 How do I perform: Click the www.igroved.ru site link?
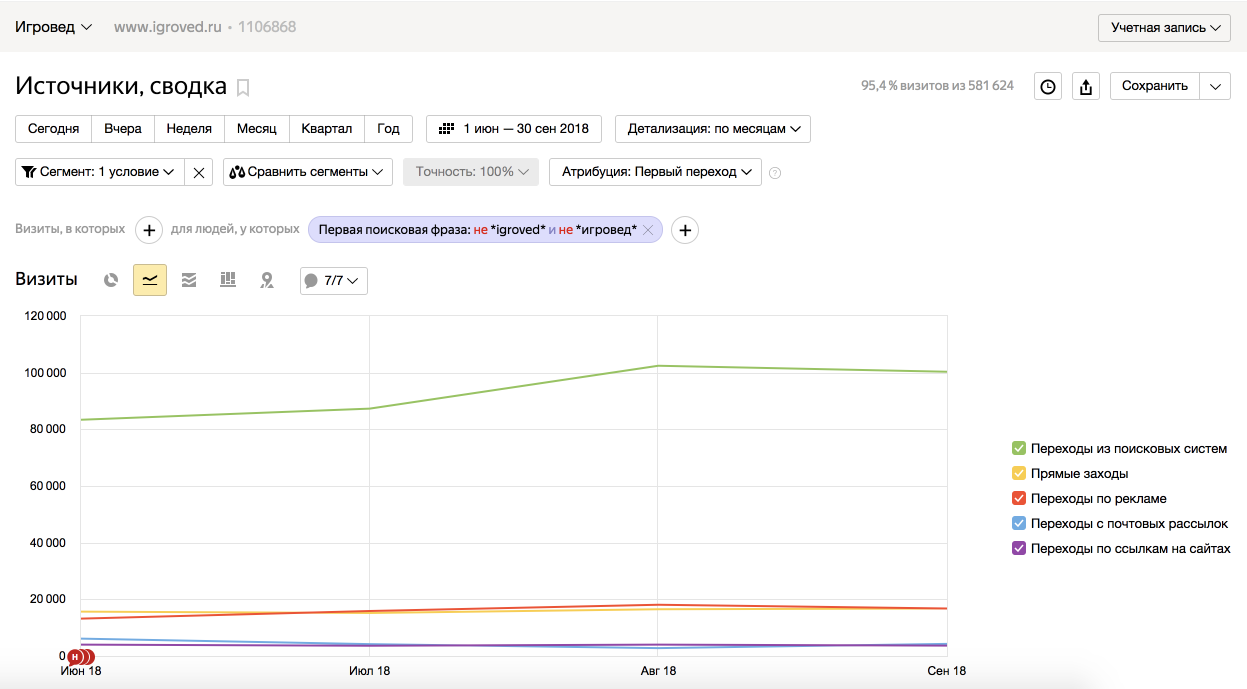pyautogui.click(x=167, y=27)
